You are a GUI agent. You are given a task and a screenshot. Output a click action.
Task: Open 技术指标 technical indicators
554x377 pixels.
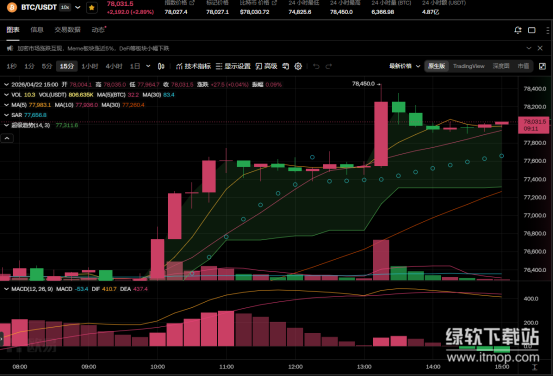[193, 66]
